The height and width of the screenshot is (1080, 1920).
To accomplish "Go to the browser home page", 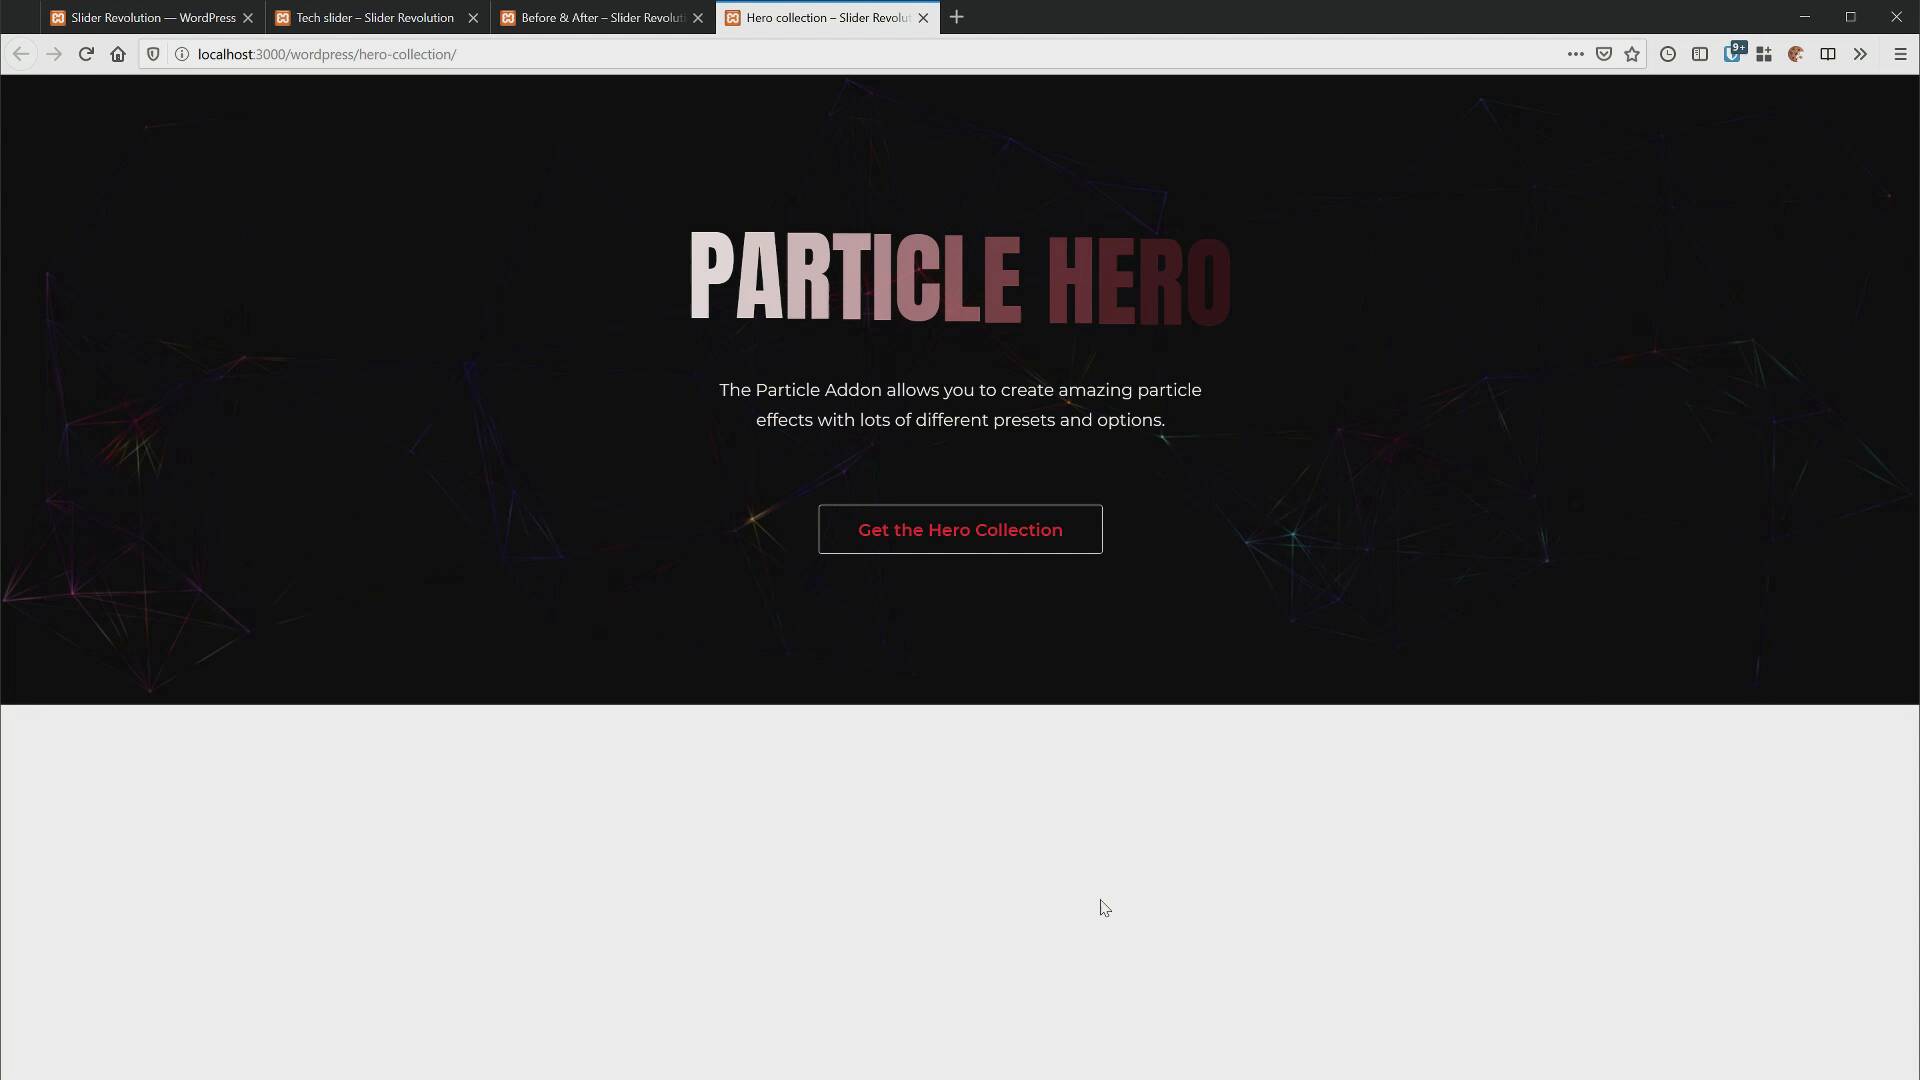I will [118, 54].
